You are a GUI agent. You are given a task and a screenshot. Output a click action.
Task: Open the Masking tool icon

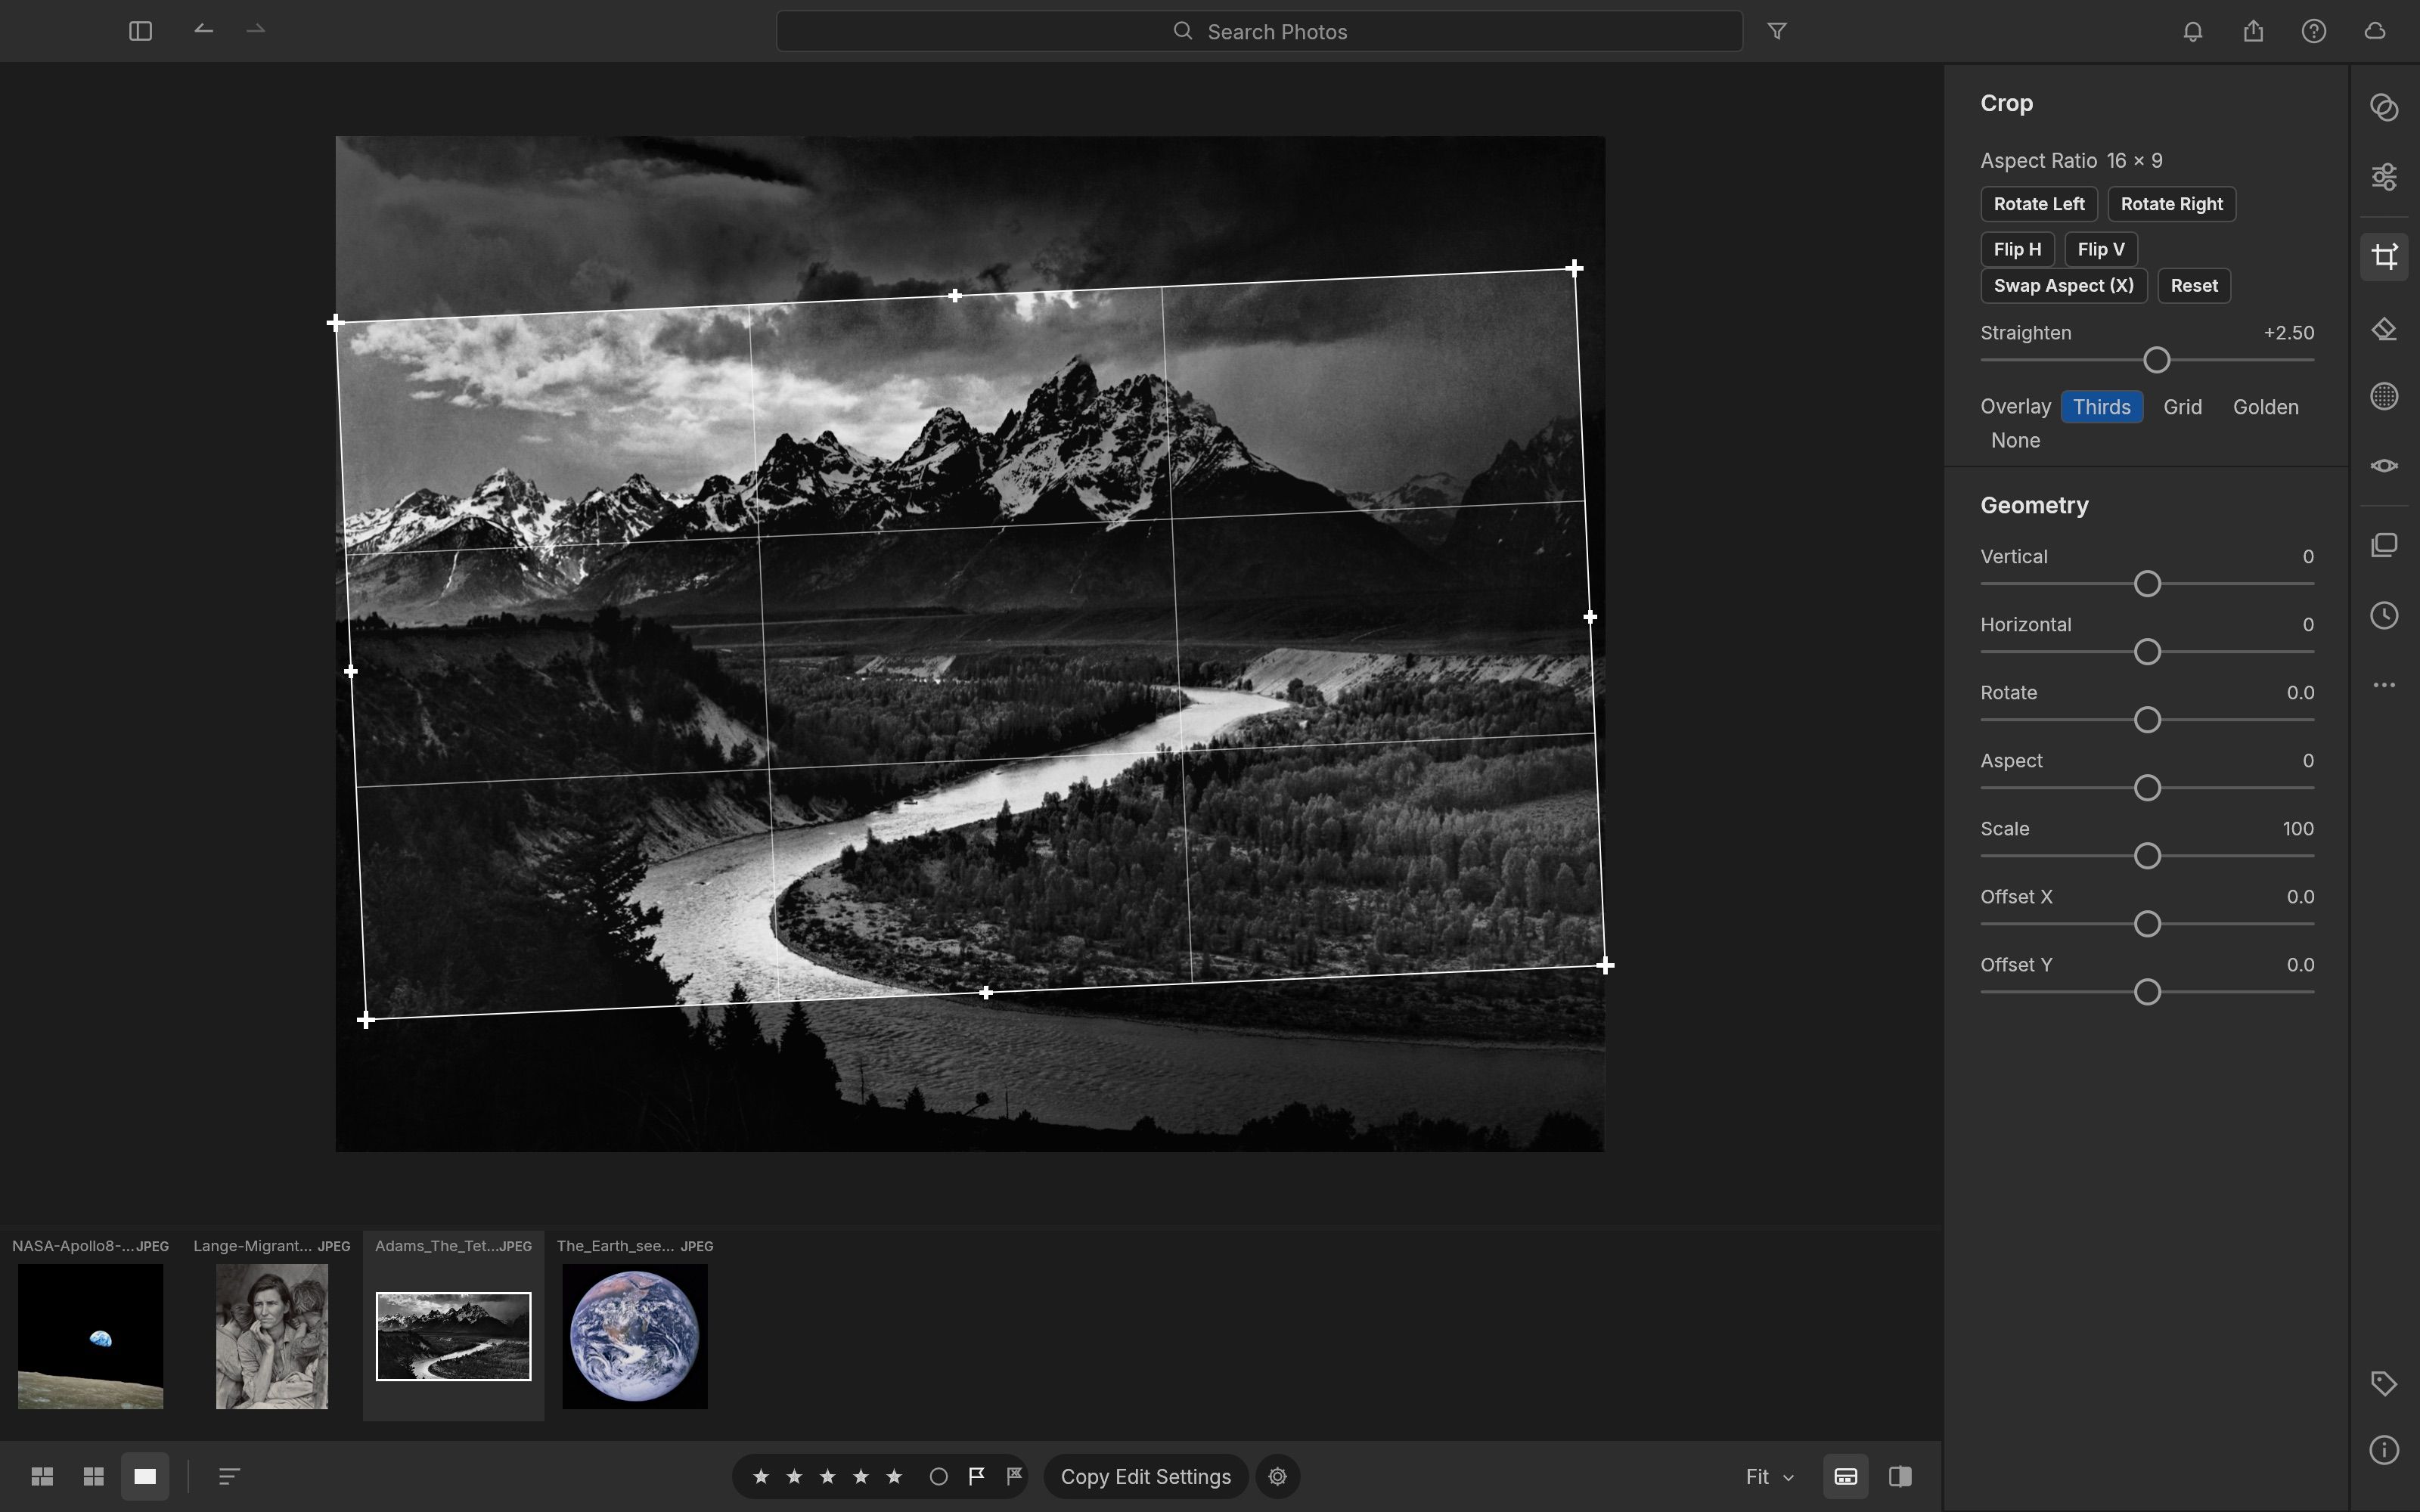[2384, 397]
